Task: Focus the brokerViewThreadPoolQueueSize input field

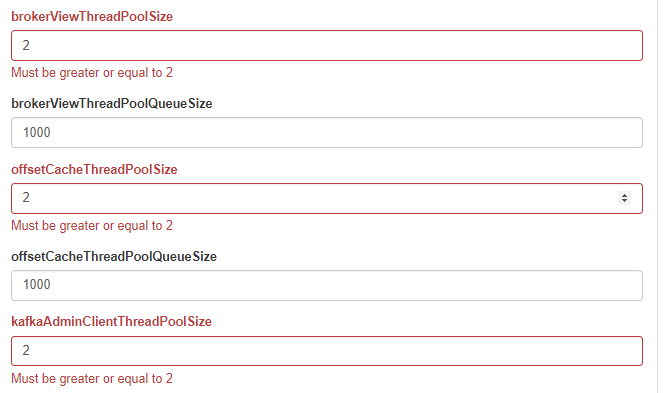Action: tap(327, 133)
